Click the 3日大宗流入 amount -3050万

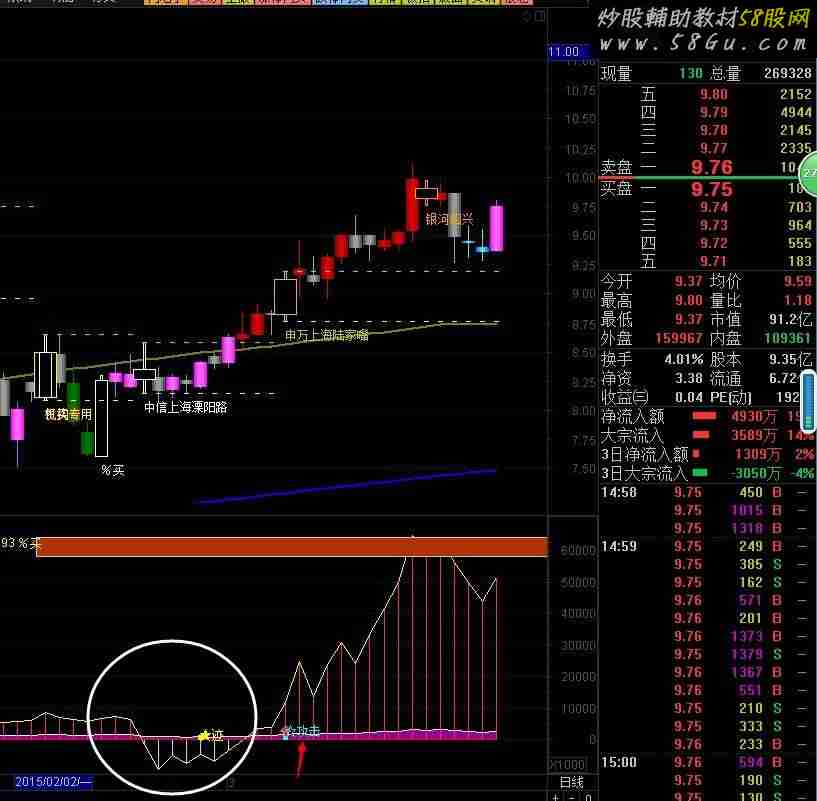point(755,473)
